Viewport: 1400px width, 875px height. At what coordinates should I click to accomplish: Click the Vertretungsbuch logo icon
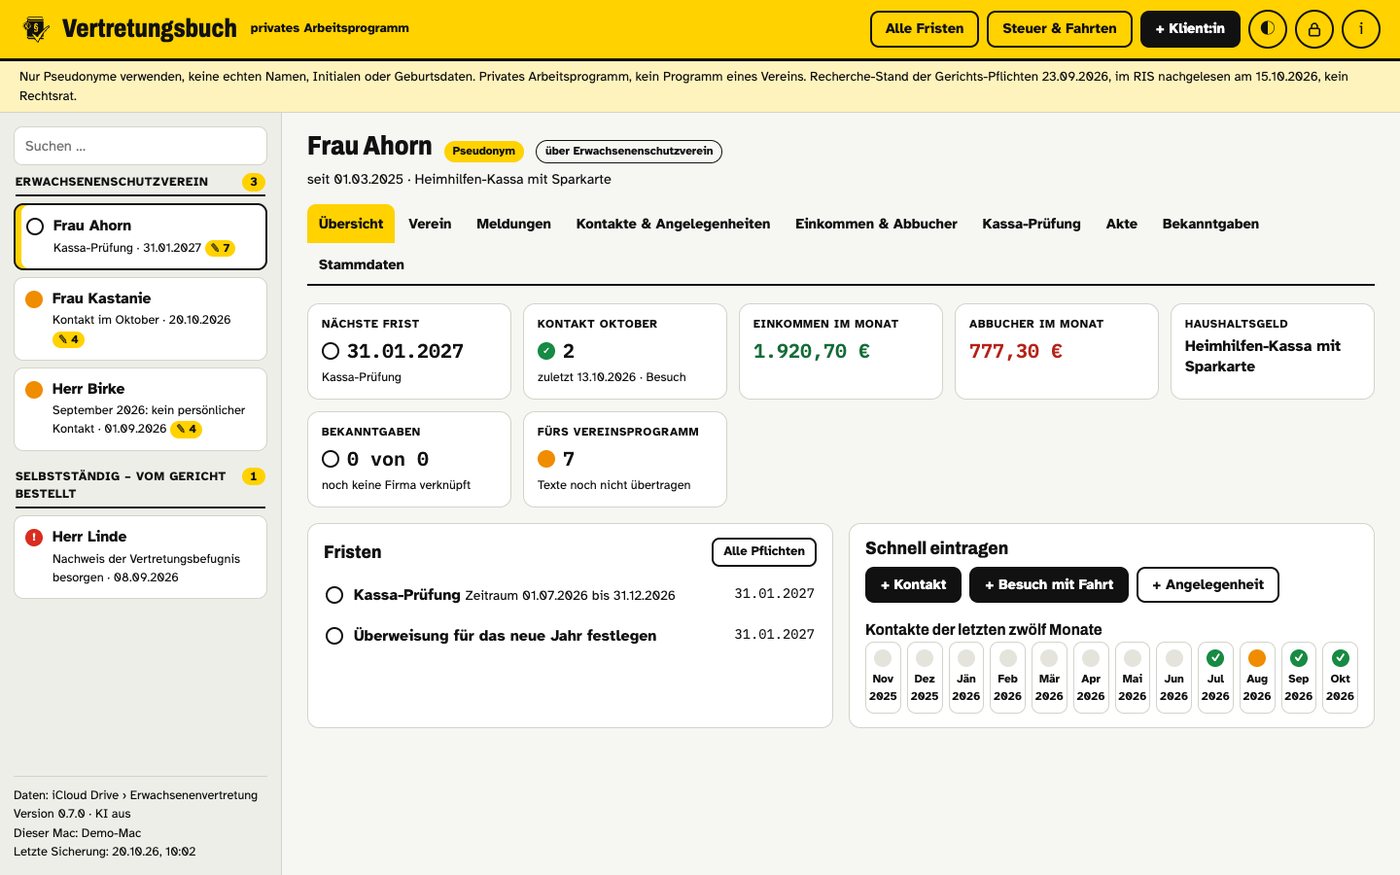(36, 29)
